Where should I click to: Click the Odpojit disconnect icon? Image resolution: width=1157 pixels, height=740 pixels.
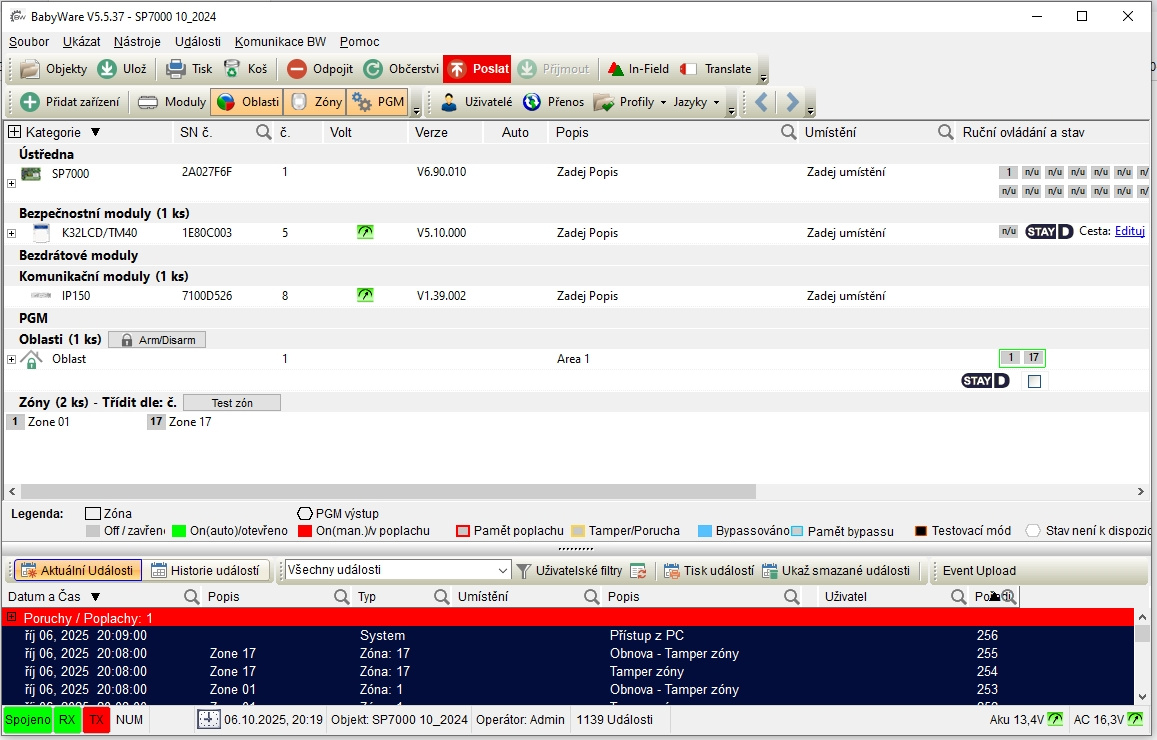[297, 69]
